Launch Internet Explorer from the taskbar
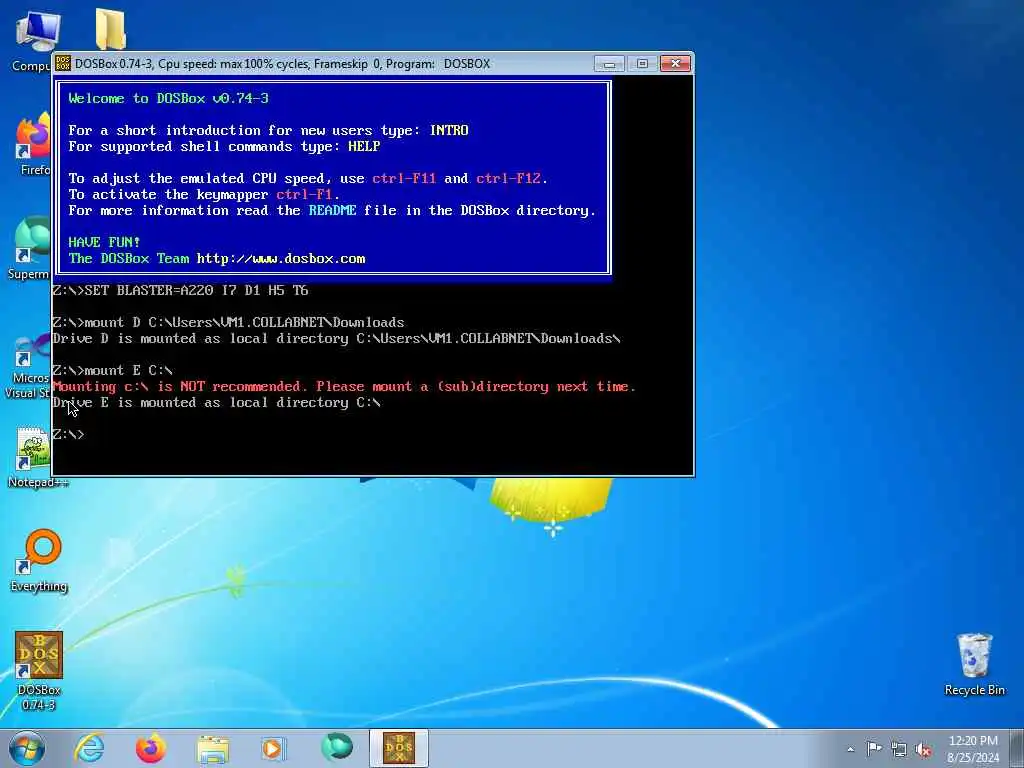1024x768 pixels. (89, 748)
